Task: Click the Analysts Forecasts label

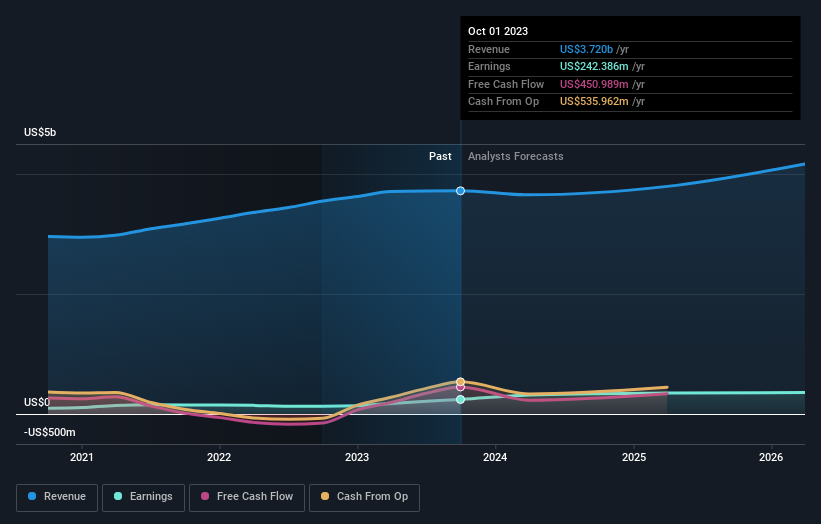Action: pos(516,156)
